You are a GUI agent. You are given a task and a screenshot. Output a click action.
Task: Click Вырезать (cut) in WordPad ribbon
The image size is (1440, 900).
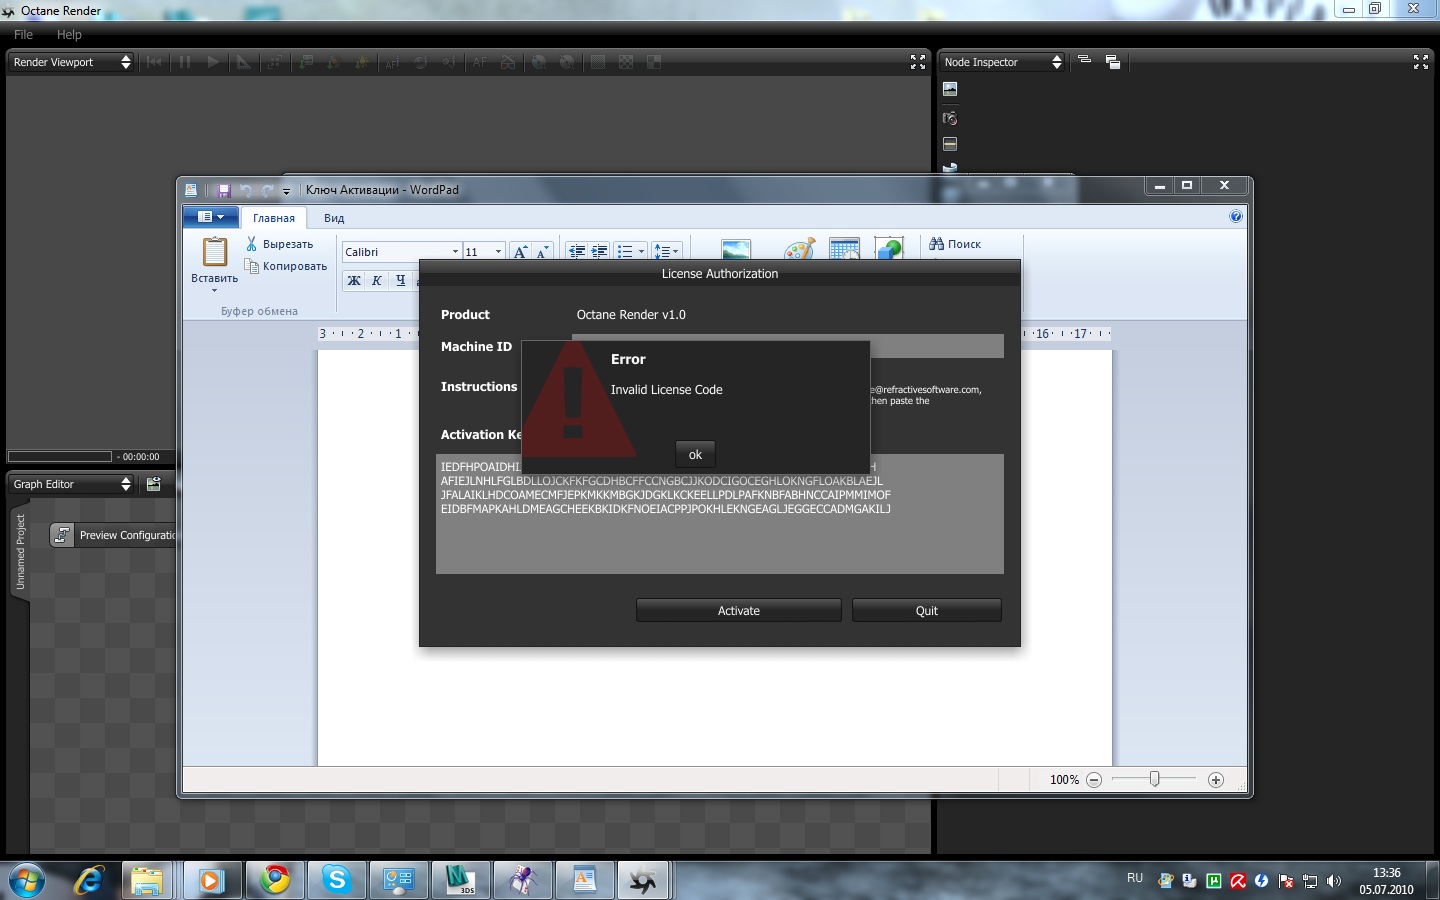point(280,244)
